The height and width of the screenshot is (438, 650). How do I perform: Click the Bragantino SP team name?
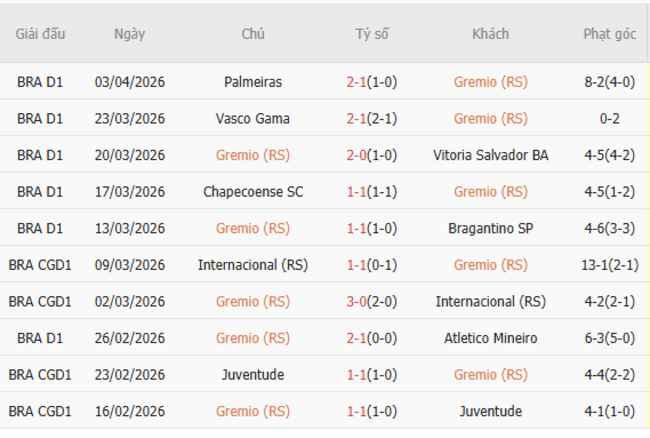pos(490,228)
